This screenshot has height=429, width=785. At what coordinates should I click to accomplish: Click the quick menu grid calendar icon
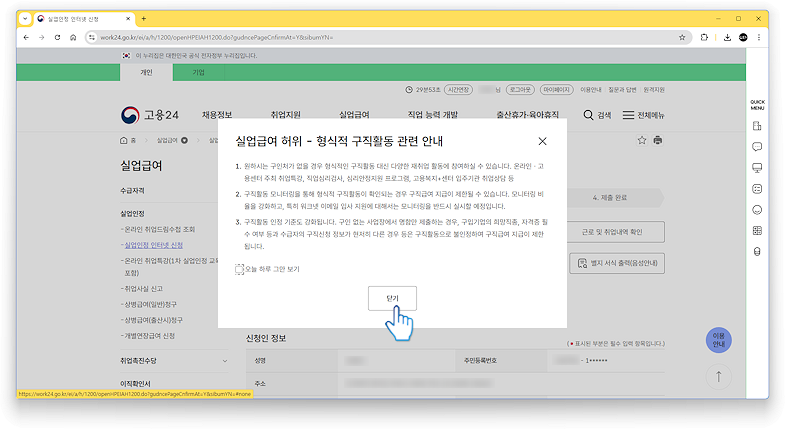(x=757, y=231)
